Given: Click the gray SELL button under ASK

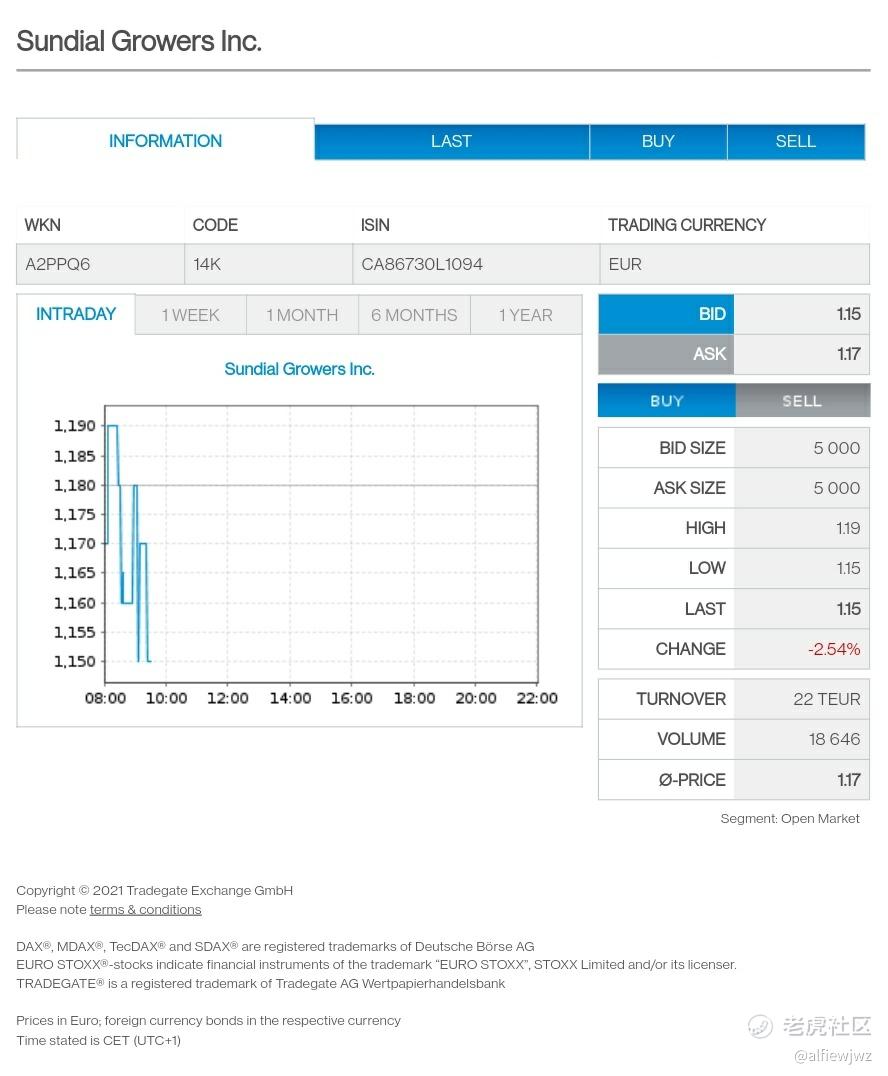Looking at the screenshot, I should (802, 401).
